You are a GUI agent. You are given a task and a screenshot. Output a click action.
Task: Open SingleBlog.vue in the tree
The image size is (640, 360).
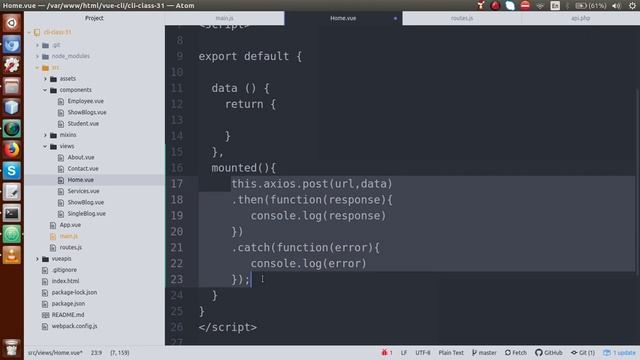87,213
